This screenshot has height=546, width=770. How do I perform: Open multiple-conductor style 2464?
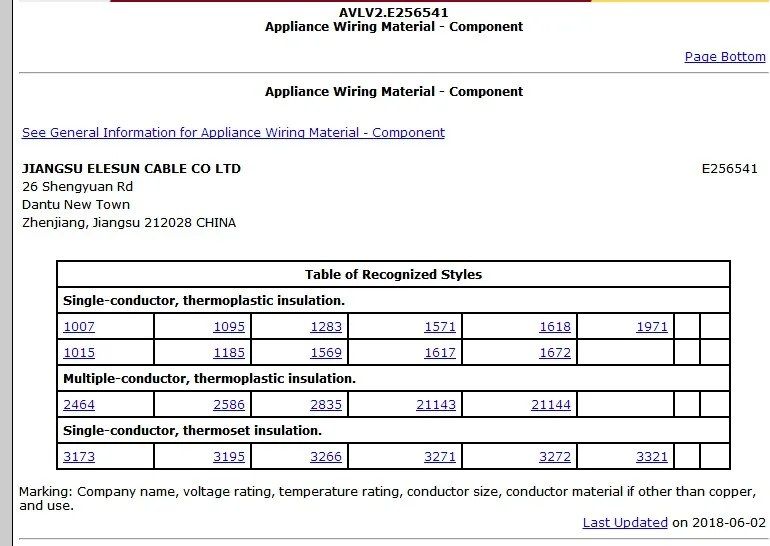(79, 405)
